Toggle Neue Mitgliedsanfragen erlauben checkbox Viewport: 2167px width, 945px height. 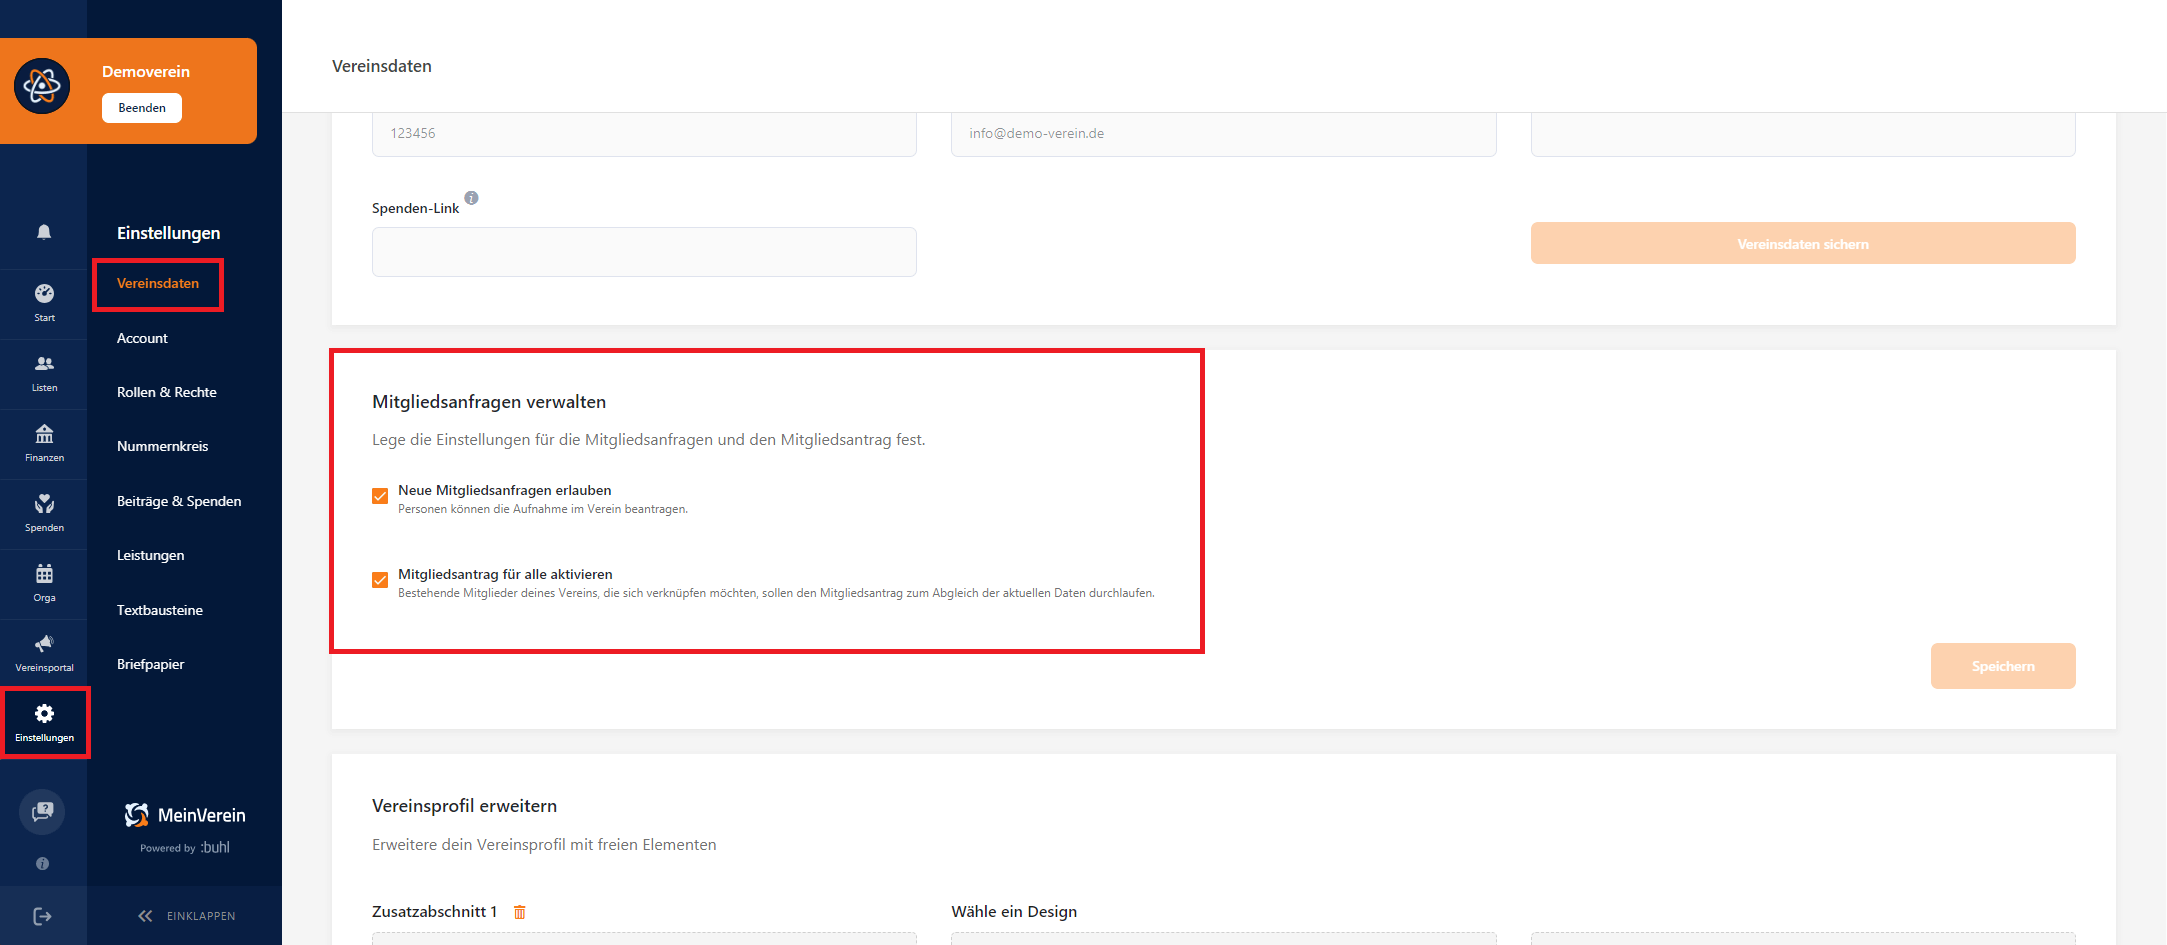380,496
